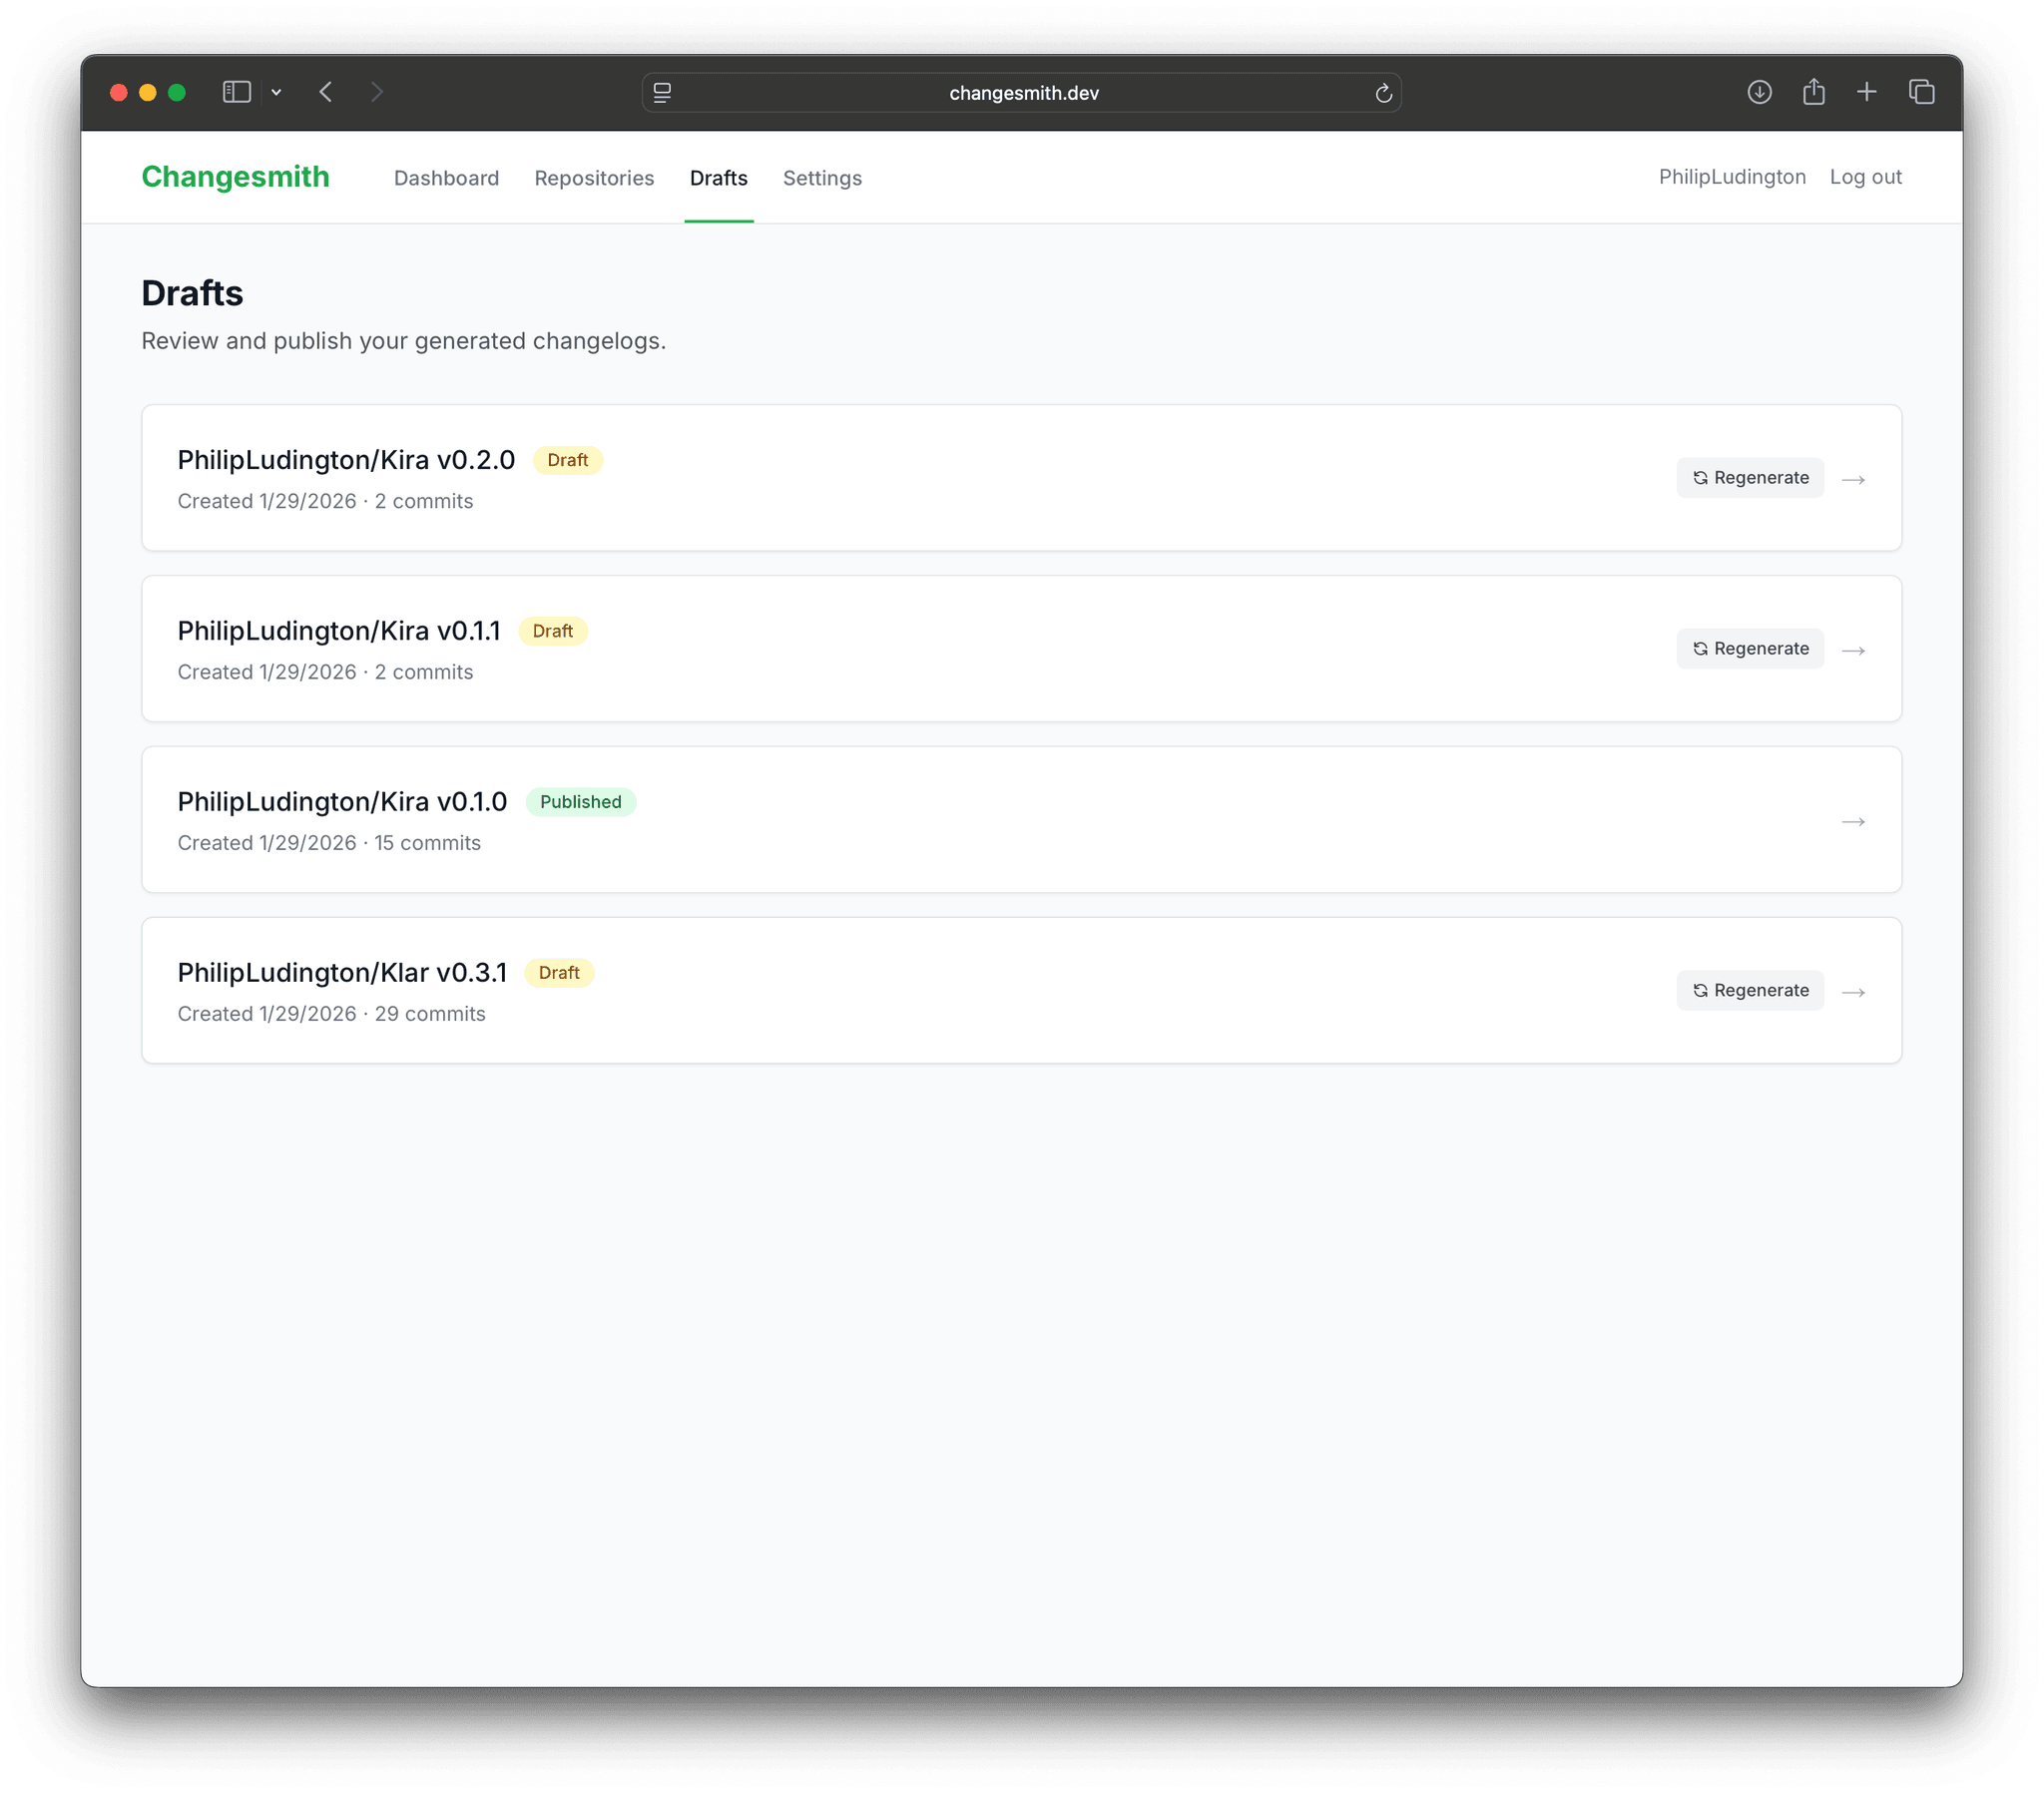Click the Published badge on Kira v0.1.0
The width and height of the screenshot is (2044, 1794).
point(581,802)
